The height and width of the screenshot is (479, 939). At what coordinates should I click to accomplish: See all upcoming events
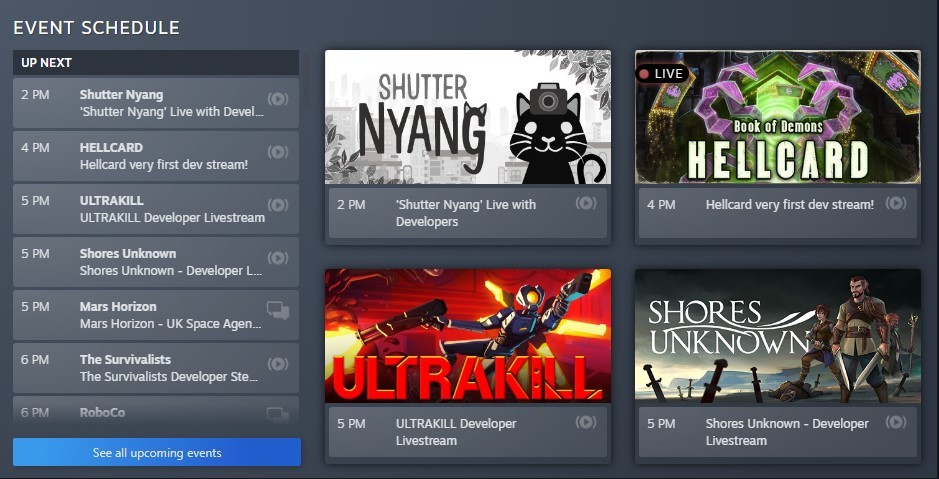tap(157, 453)
